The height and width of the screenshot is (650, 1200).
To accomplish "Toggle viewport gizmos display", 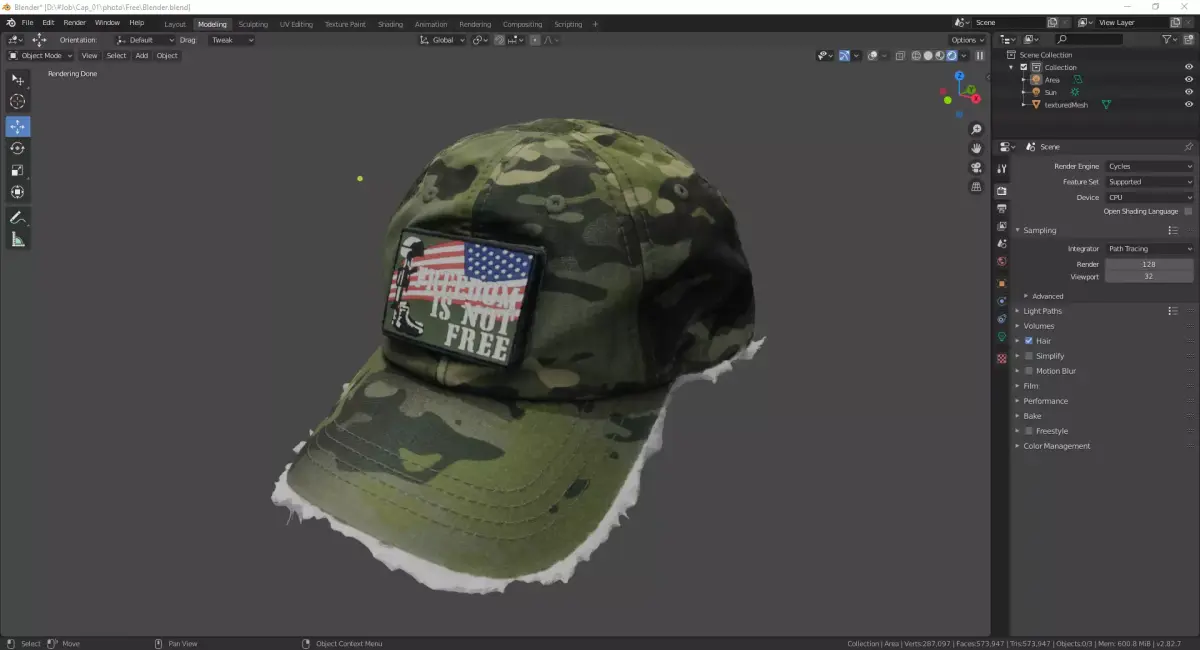I will 844,56.
